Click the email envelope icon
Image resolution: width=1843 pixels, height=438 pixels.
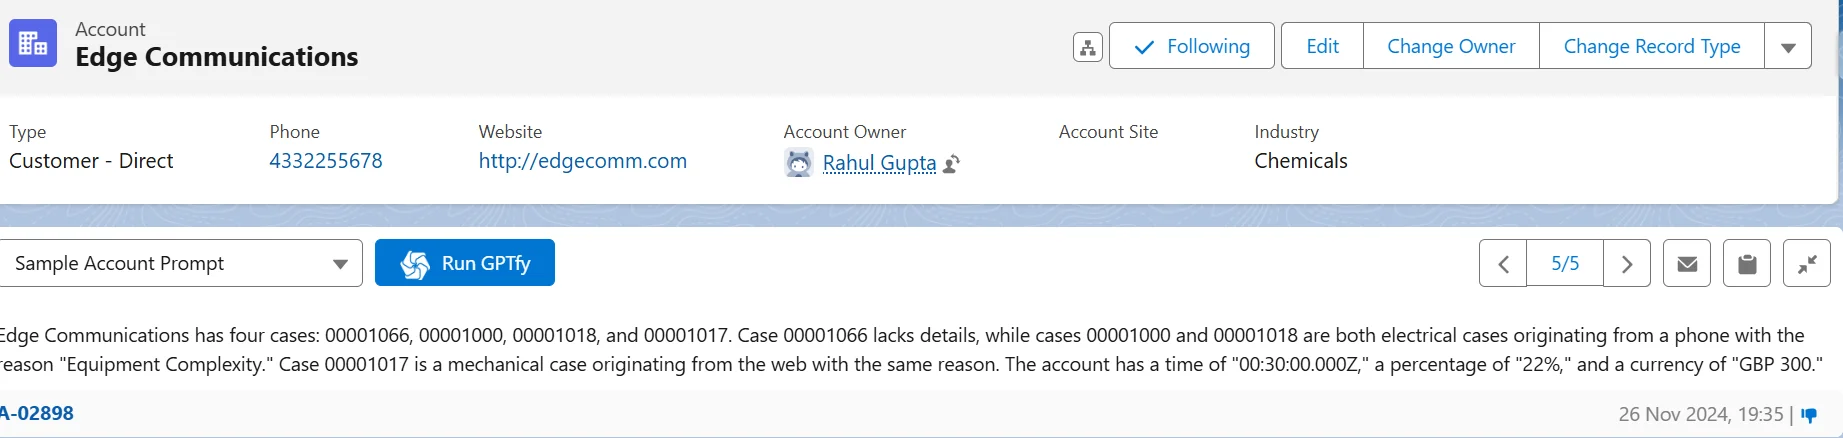point(1687,264)
